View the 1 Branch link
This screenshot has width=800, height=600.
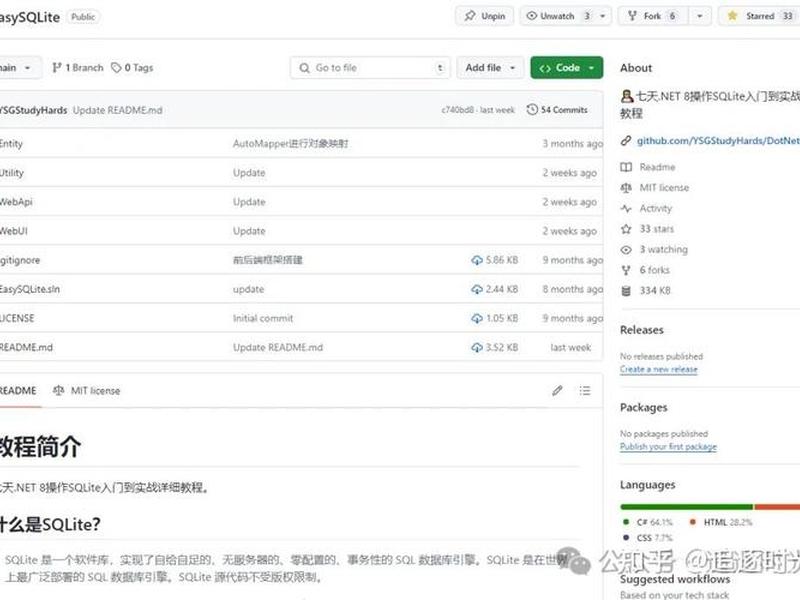point(78,67)
